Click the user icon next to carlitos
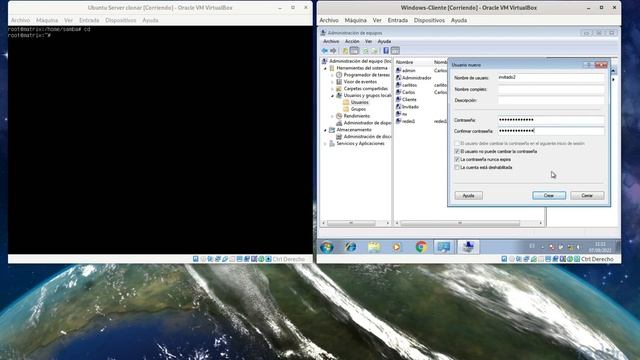Screen dimensions: 640x360 [398, 85]
